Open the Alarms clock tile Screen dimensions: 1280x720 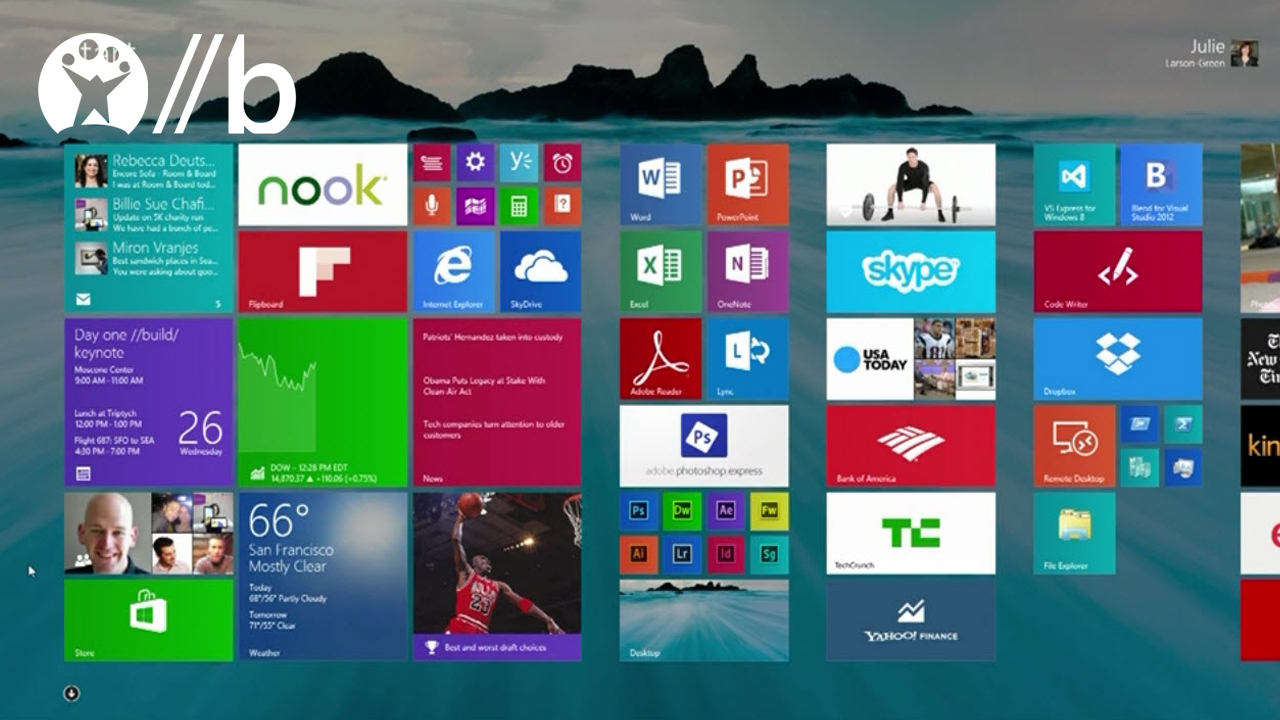pos(562,162)
